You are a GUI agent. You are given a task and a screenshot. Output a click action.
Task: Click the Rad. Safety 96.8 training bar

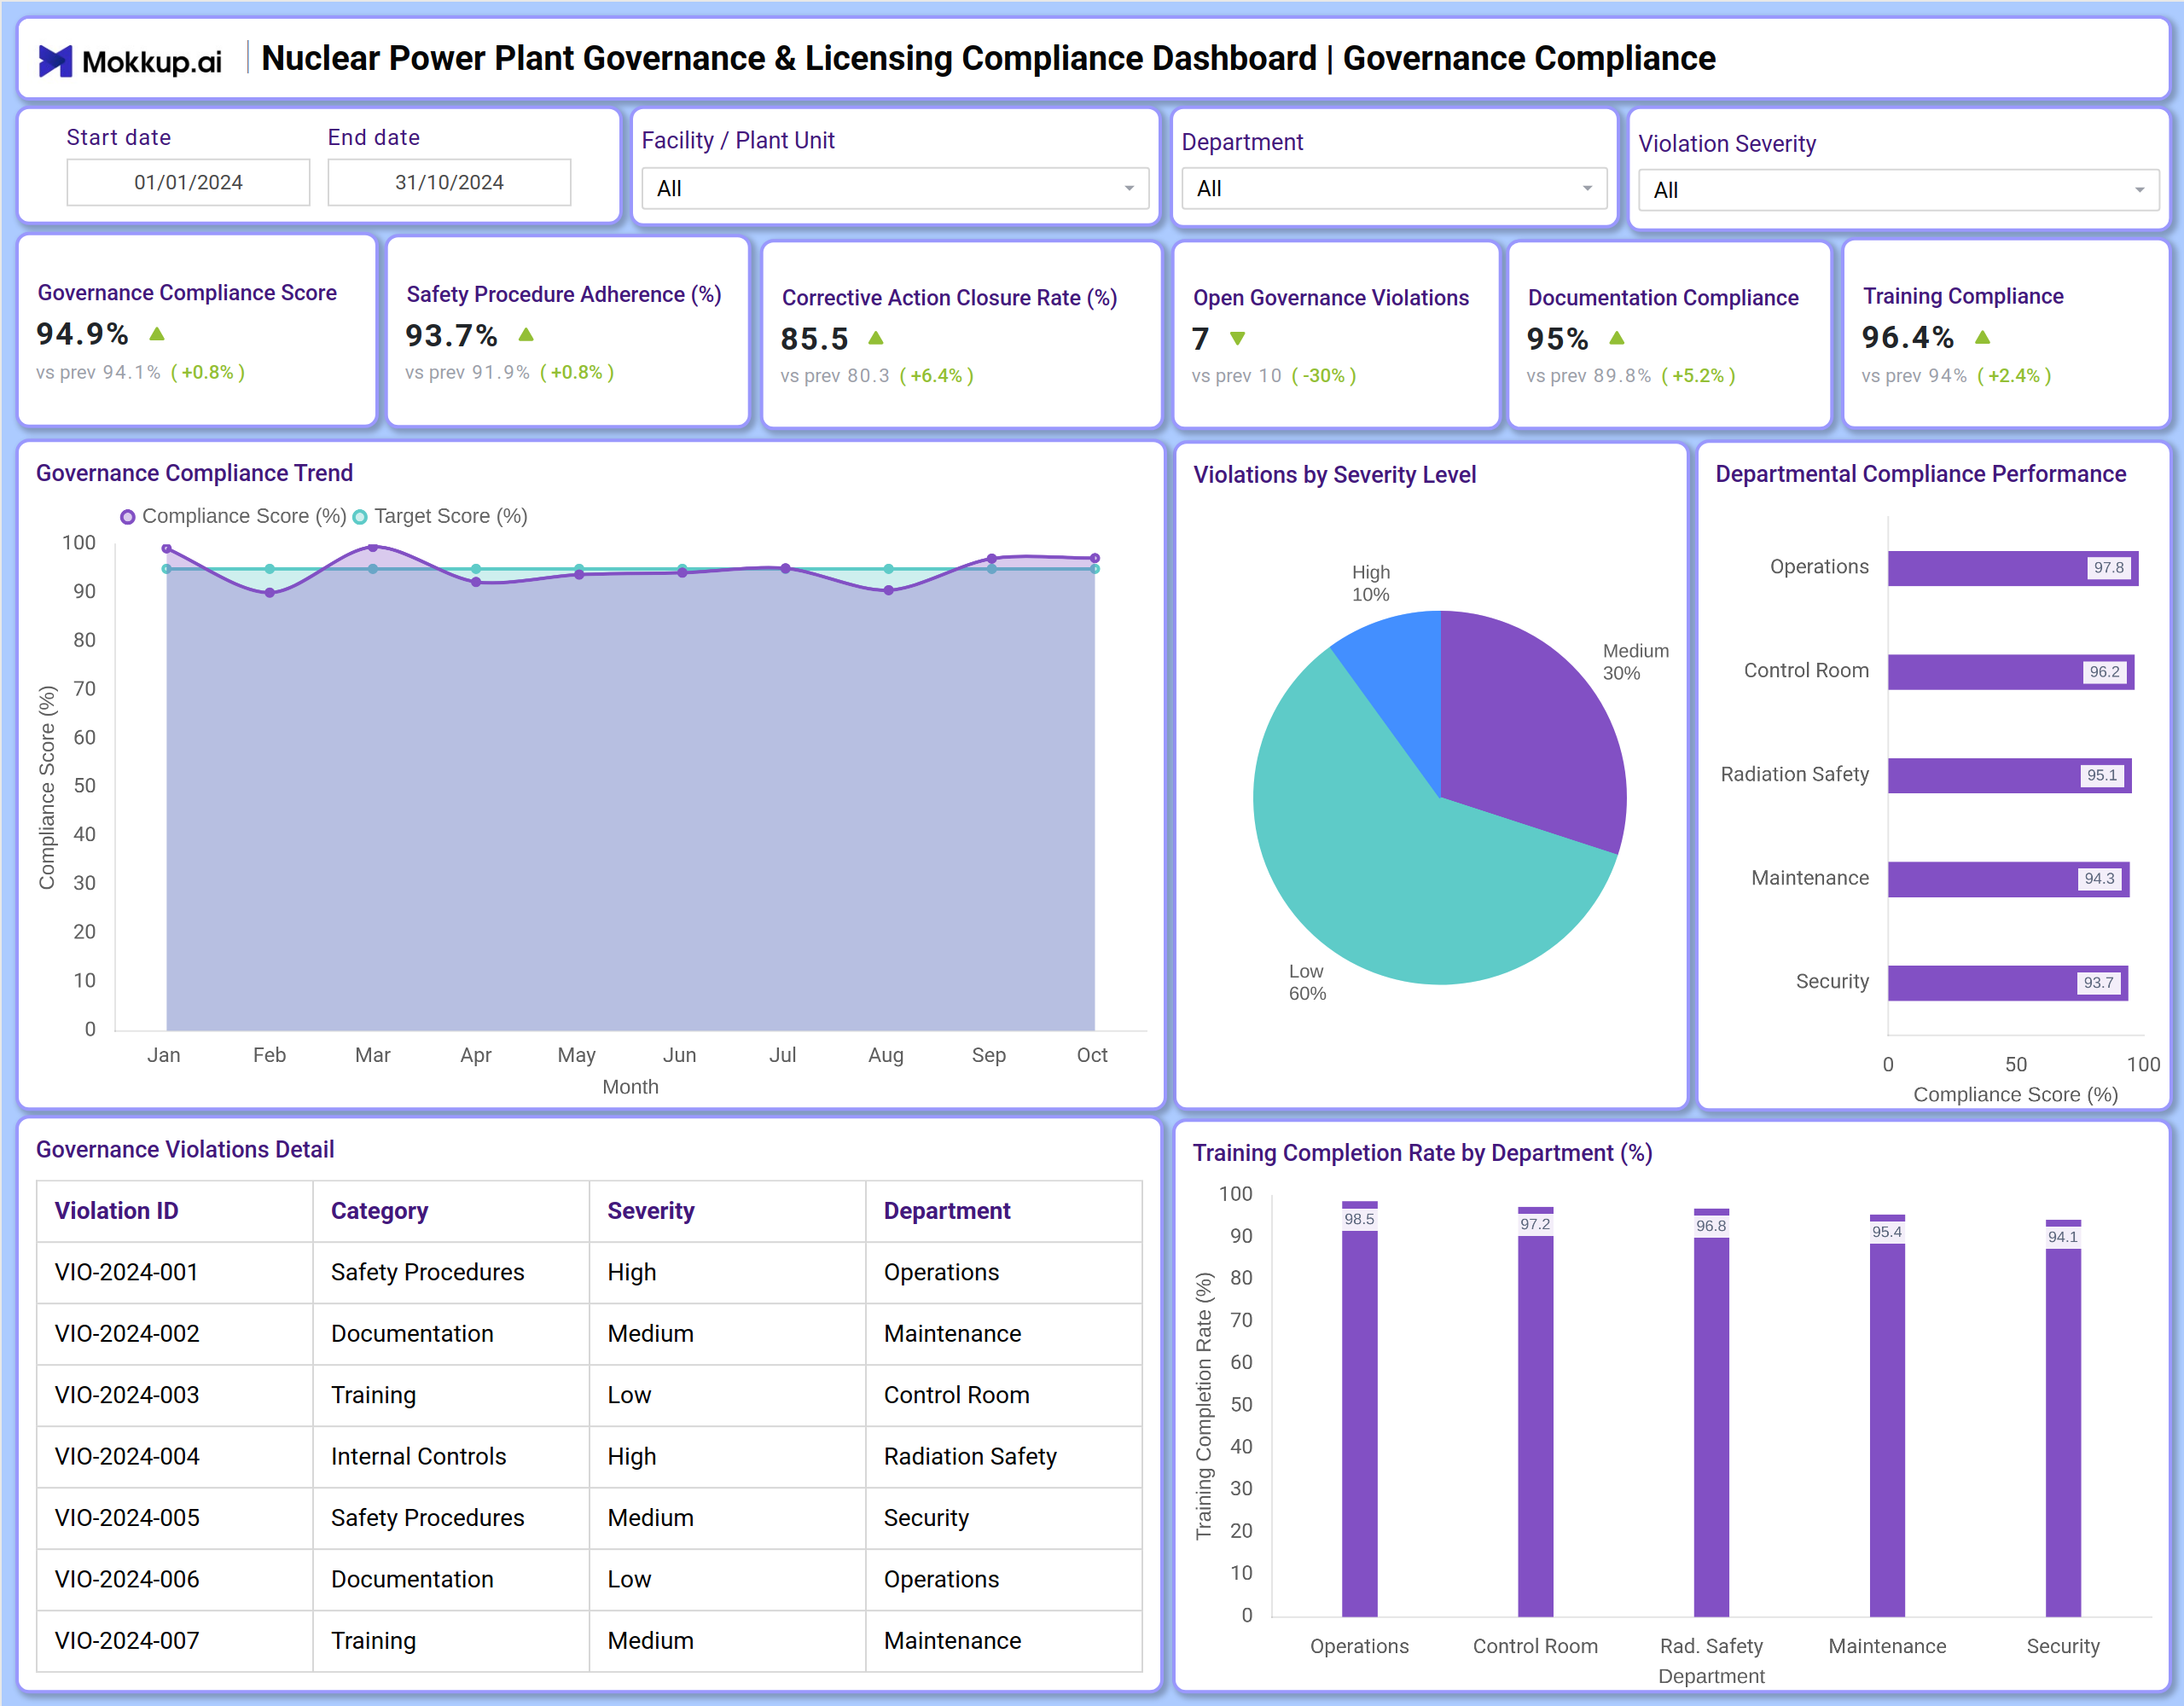click(1711, 1413)
